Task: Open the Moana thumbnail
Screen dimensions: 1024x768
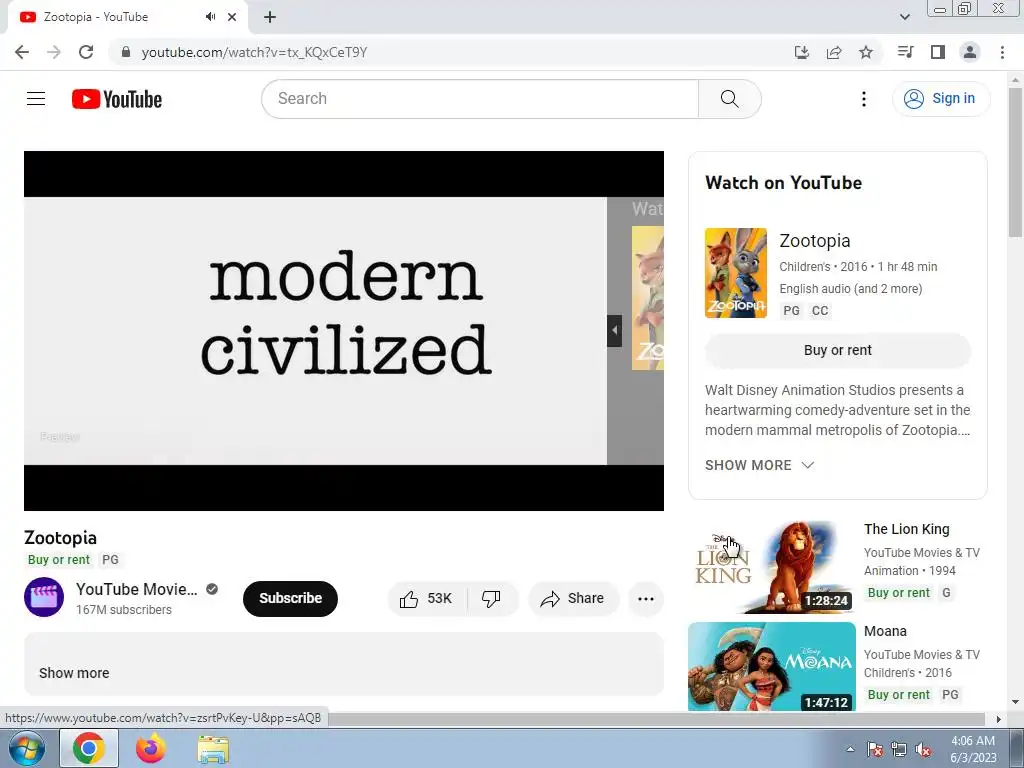Action: point(771,667)
